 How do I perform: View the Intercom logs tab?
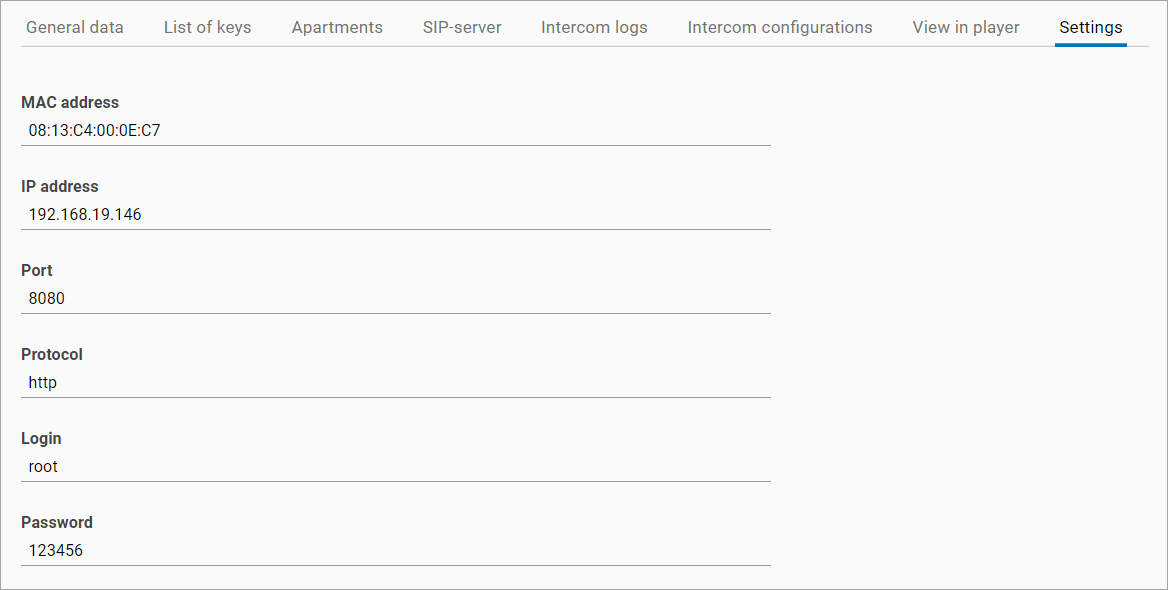coord(594,27)
